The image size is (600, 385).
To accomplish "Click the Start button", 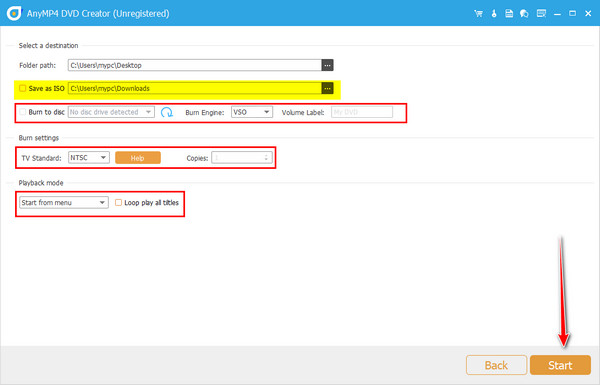I will 560,365.
